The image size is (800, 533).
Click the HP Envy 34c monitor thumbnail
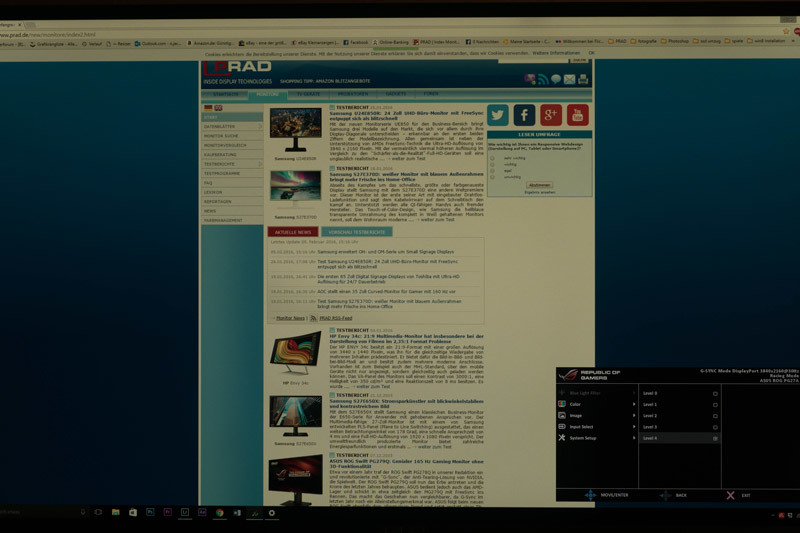295,353
